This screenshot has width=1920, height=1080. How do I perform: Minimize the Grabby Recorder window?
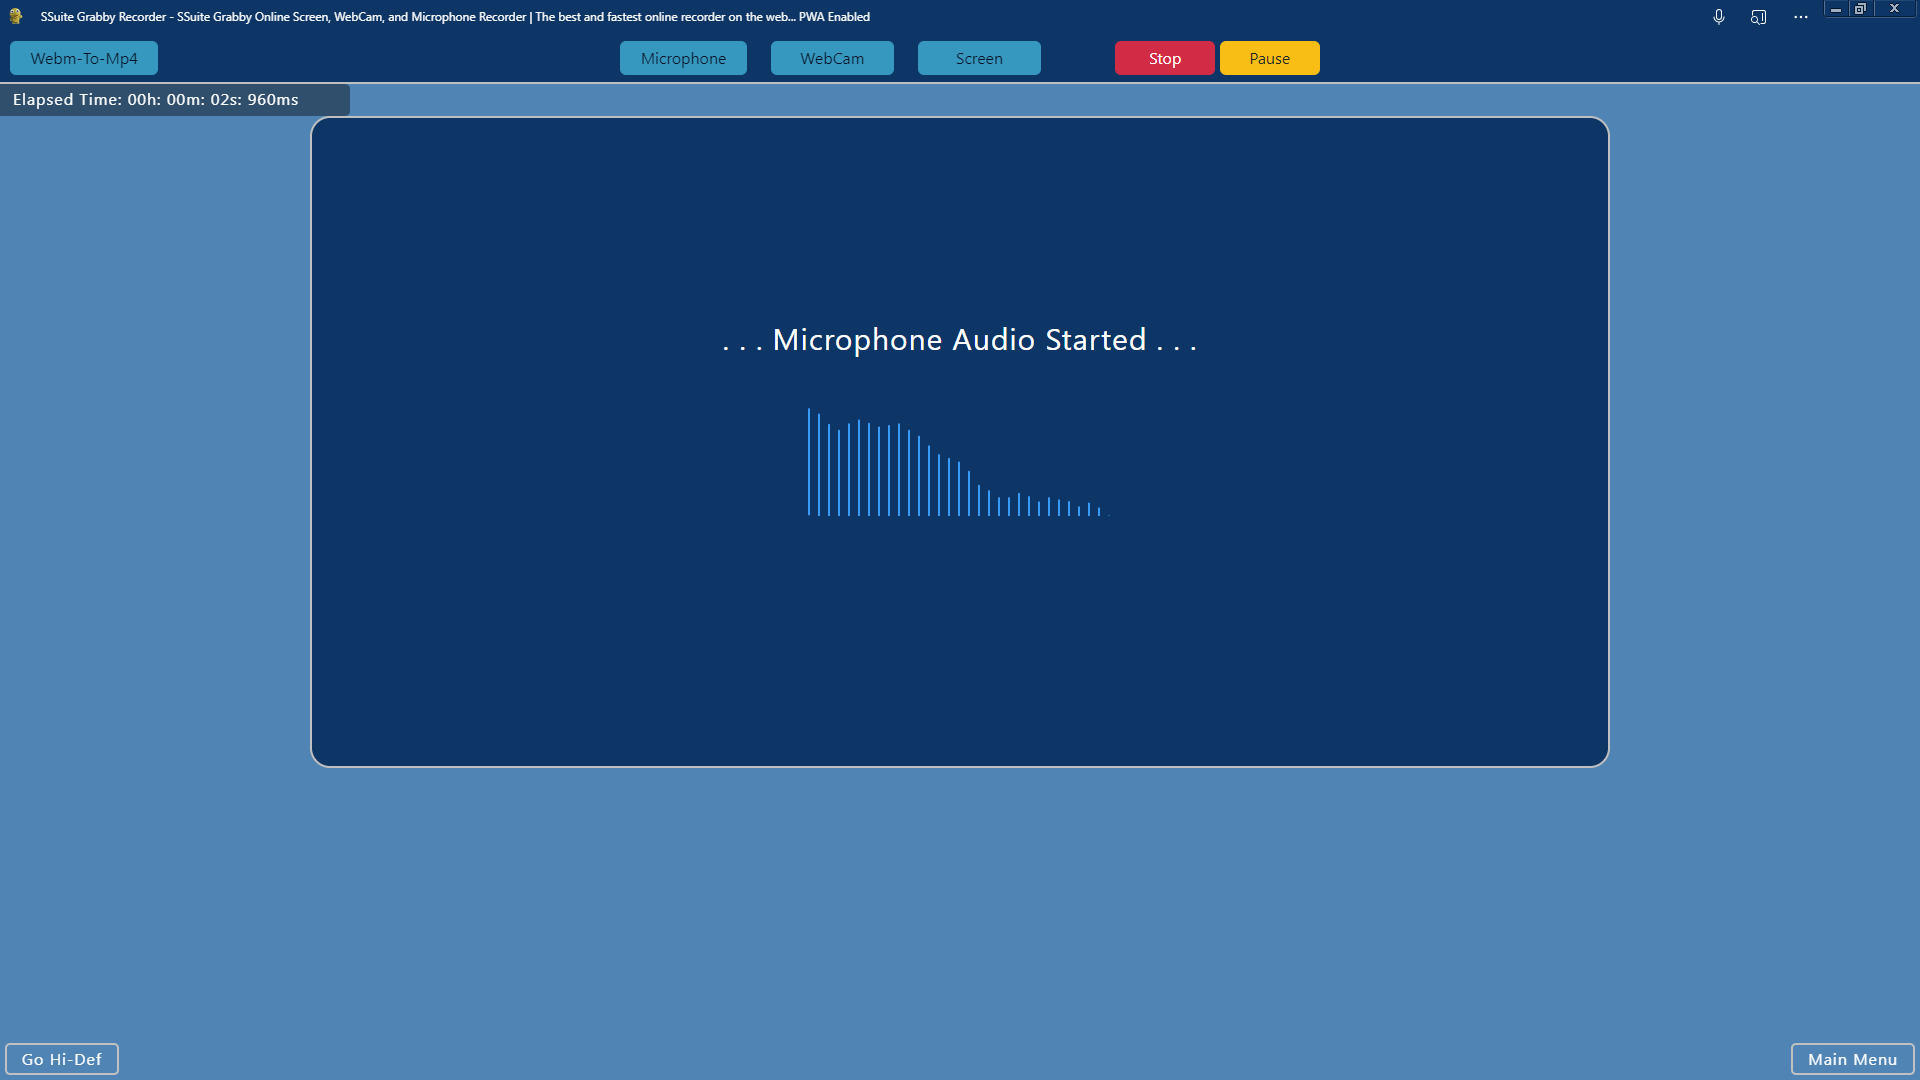click(x=1835, y=9)
